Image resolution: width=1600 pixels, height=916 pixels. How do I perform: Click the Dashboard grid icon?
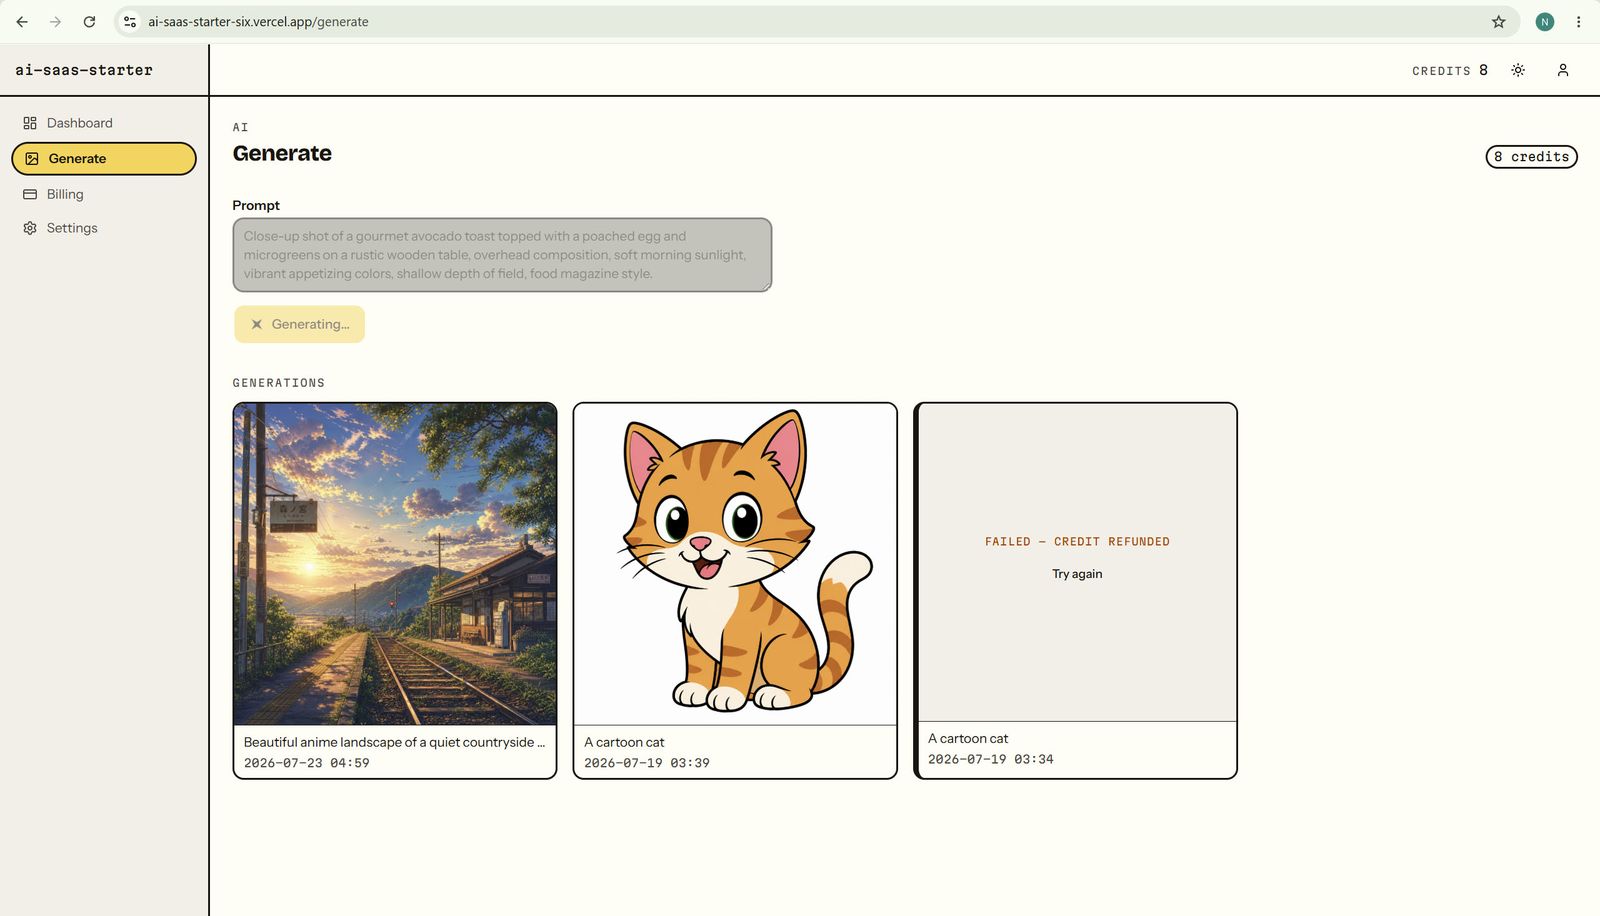tap(30, 123)
